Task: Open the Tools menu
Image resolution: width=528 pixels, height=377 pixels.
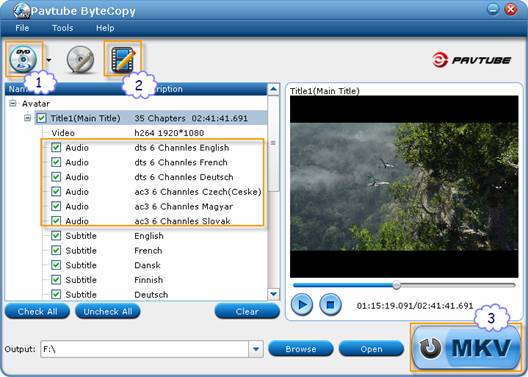Action: [63, 28]
